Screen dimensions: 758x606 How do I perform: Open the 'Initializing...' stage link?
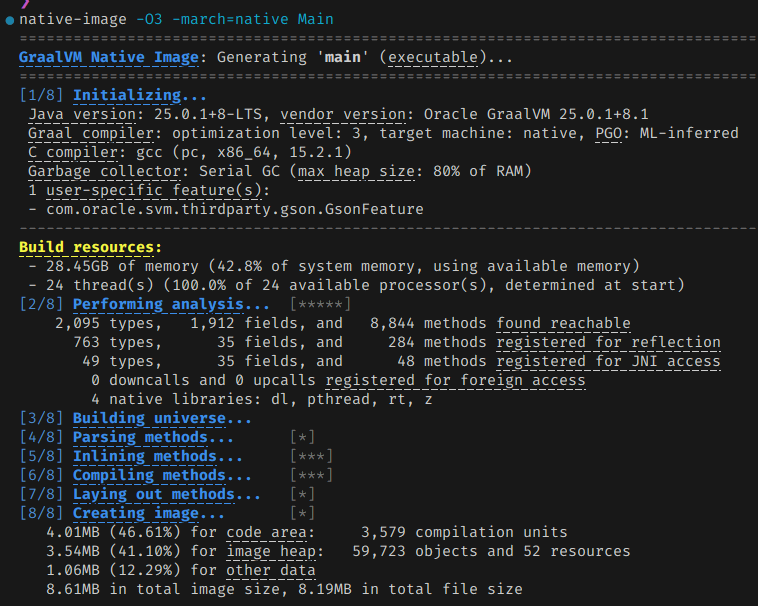140,95
